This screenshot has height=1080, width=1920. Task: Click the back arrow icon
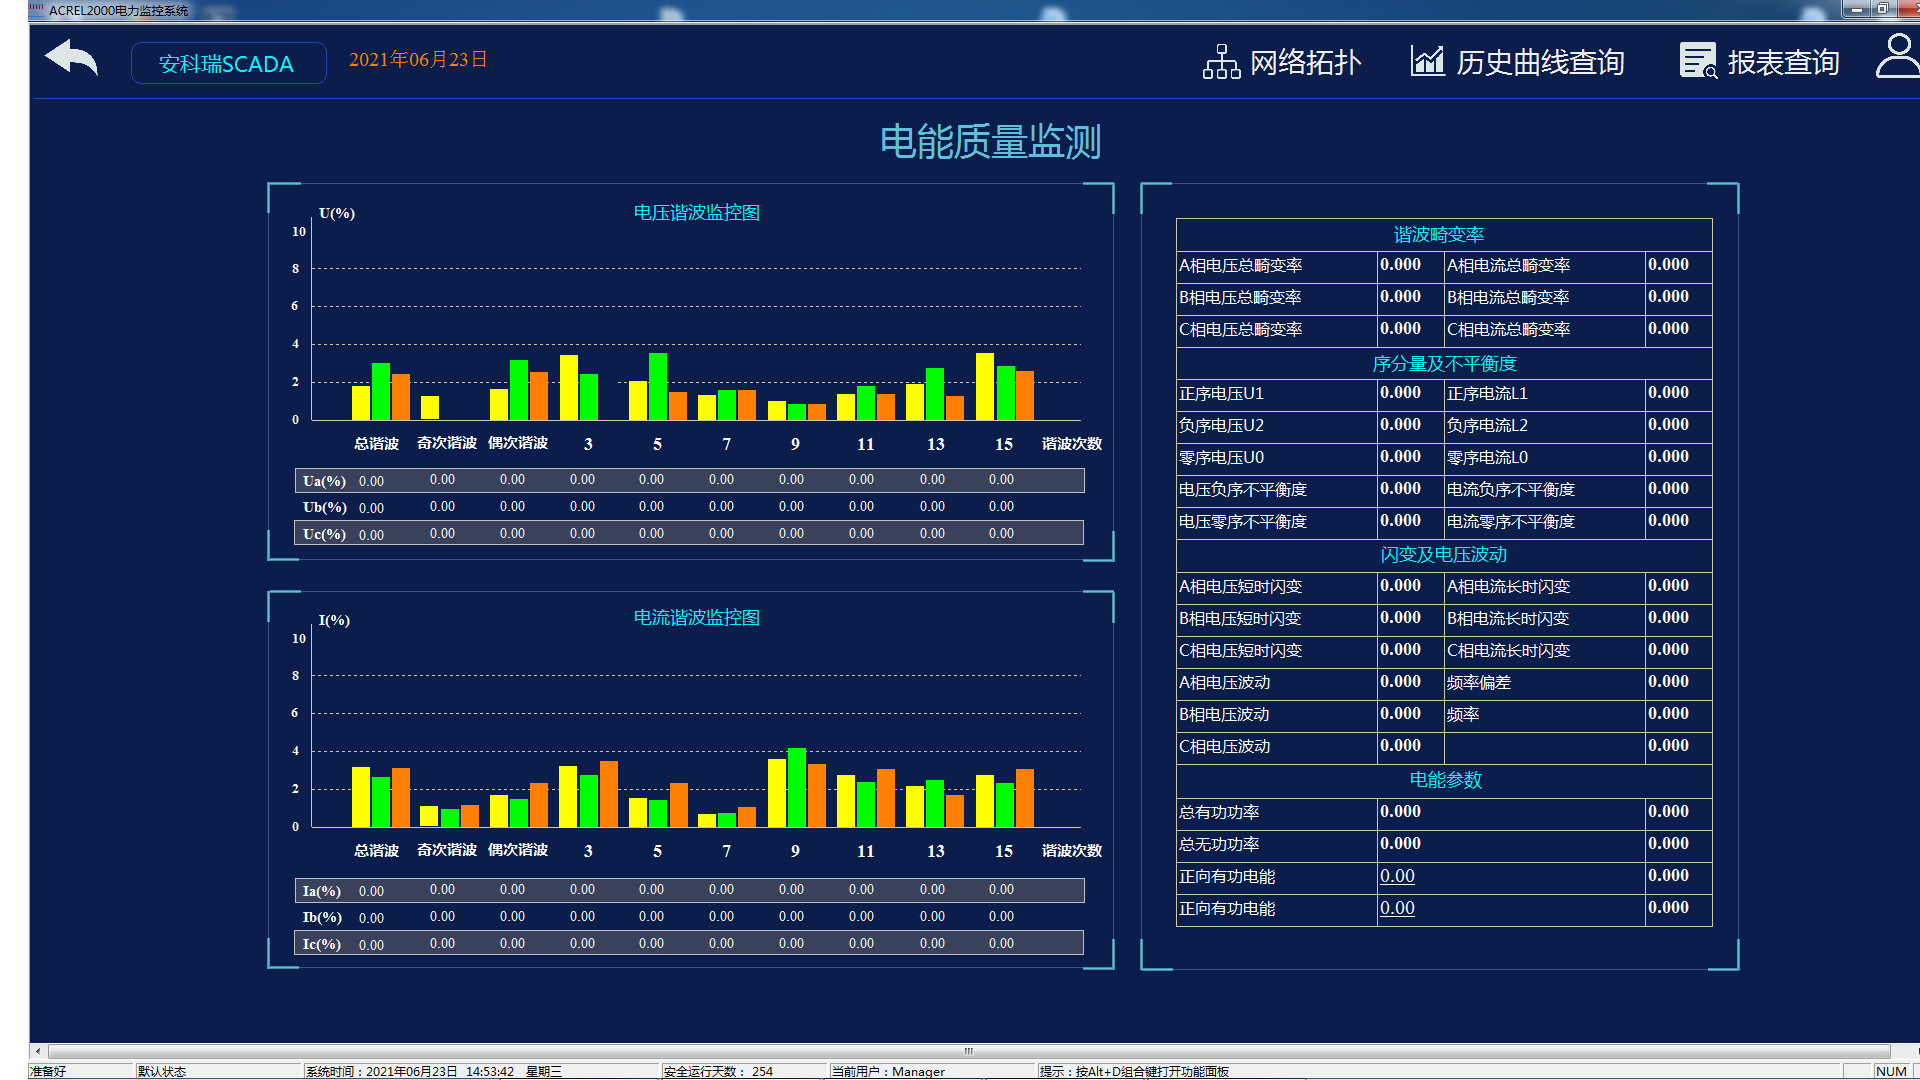click(x=72, y=58)
